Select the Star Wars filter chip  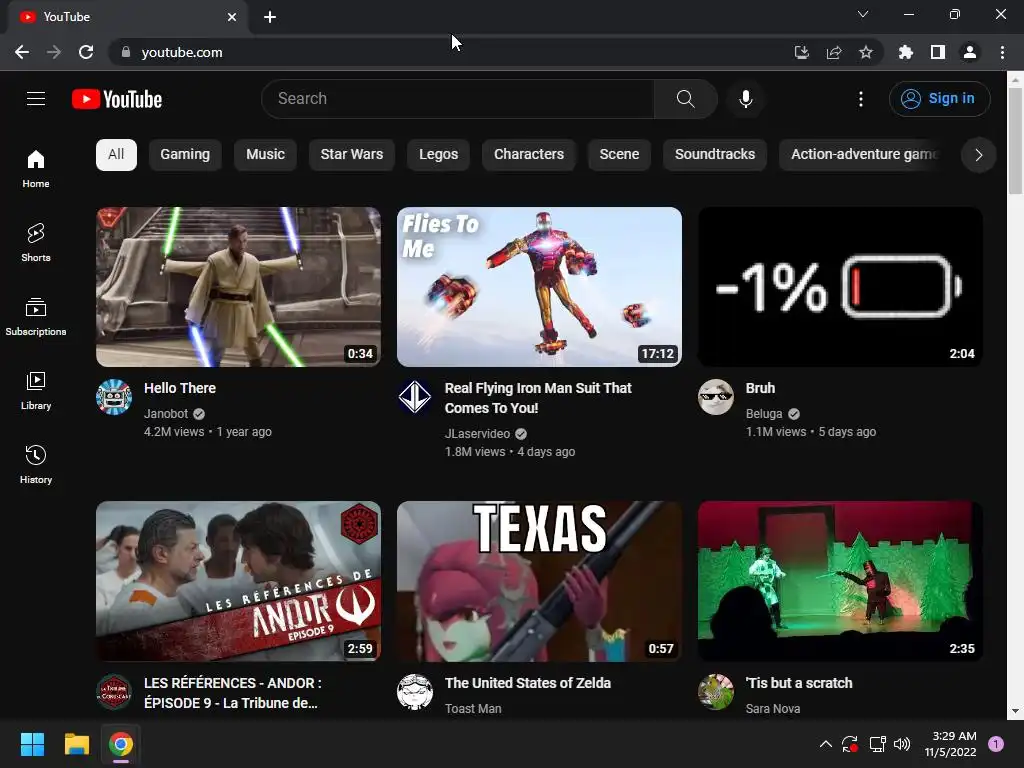pos(351,155)
